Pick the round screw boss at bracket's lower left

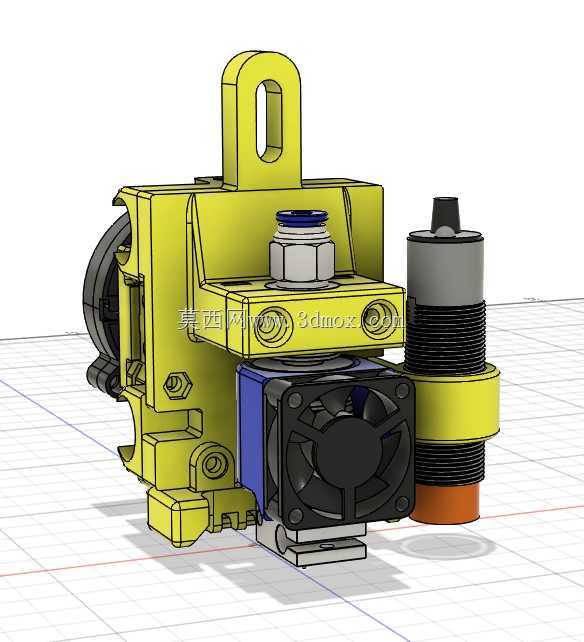[213, 464]
